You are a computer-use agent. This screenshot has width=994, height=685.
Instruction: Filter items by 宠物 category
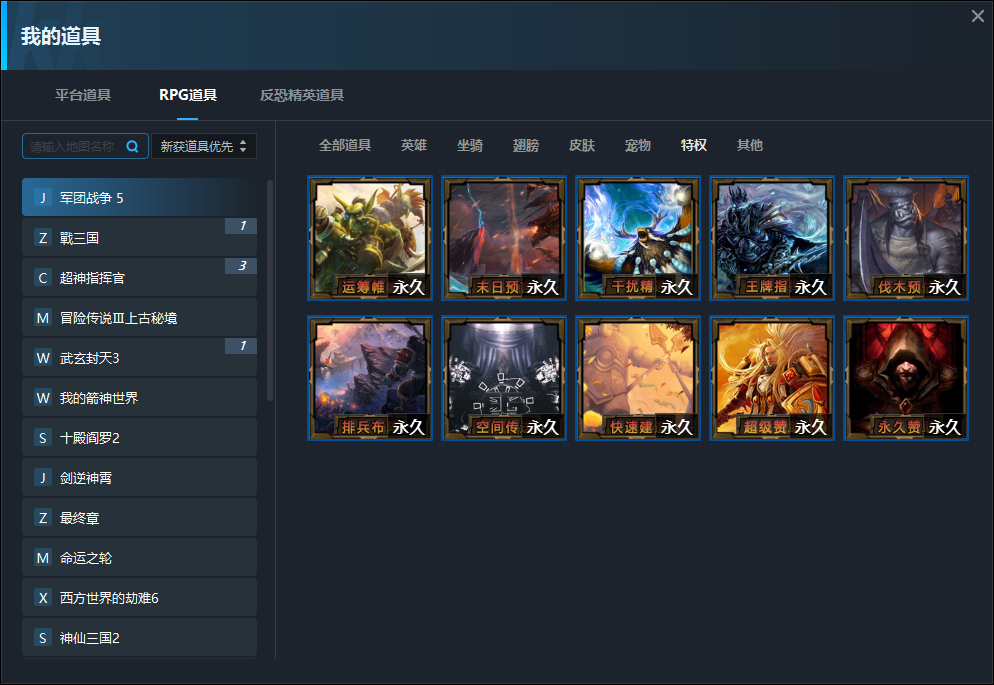click(638, 145)
